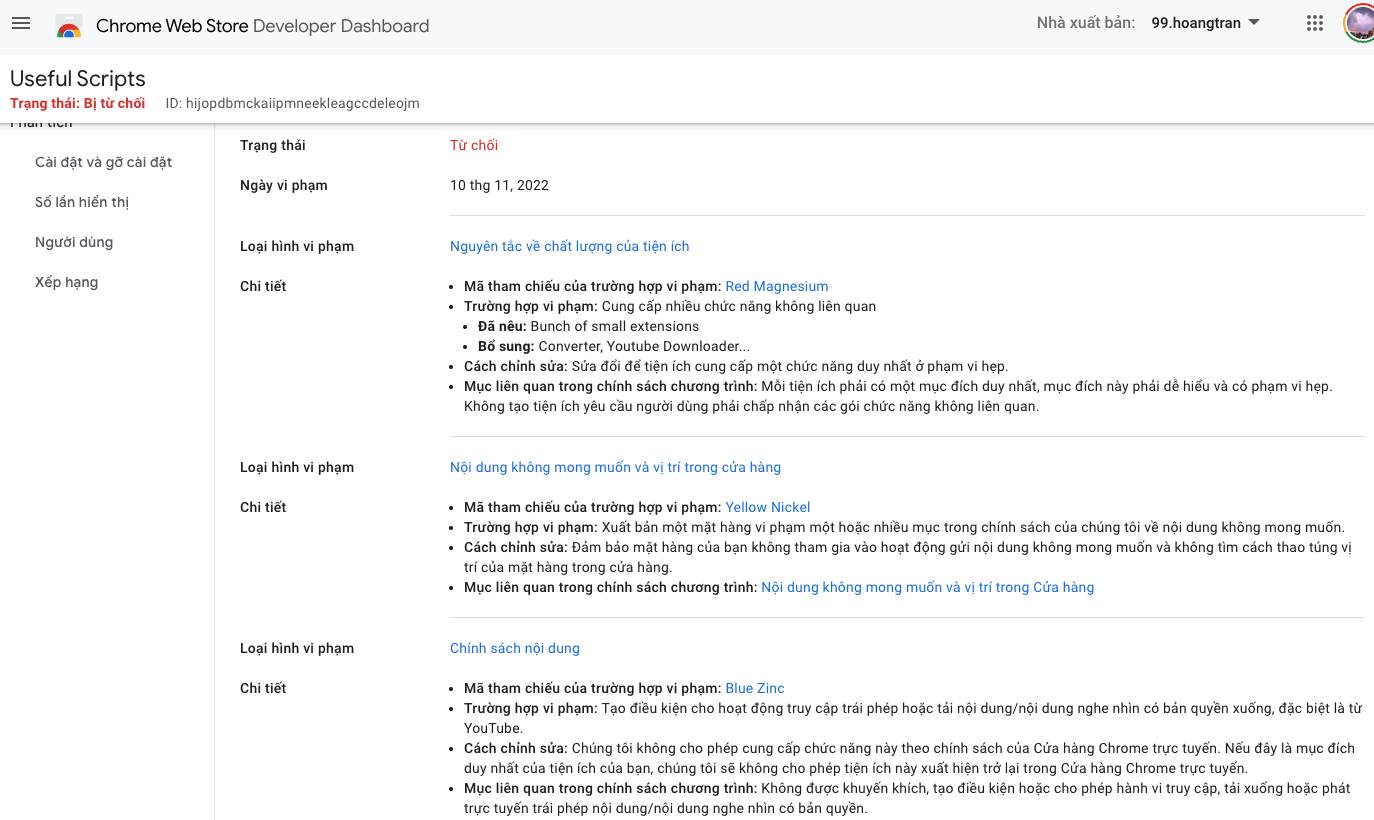Viewport: 1374px width, 820px height.
Task: Click the violation date 10 thg 11, 2022
Action: [499, 185]
